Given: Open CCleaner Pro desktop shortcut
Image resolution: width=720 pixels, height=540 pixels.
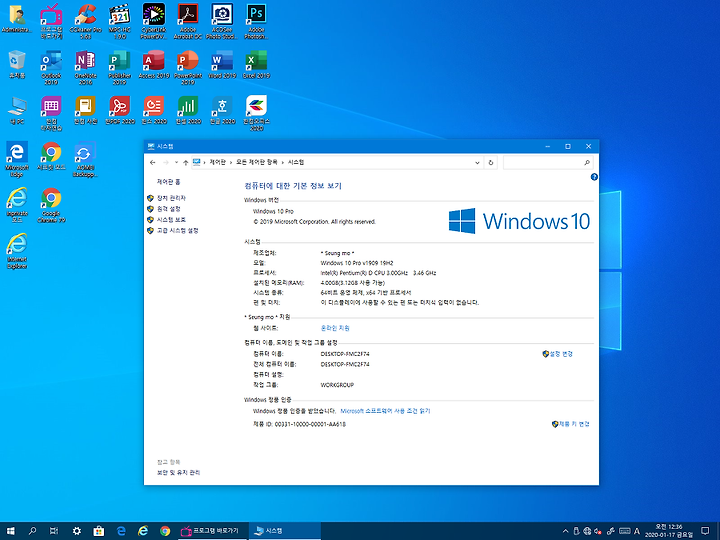Looking at the screenshot, I should click(x=85, y=21).
